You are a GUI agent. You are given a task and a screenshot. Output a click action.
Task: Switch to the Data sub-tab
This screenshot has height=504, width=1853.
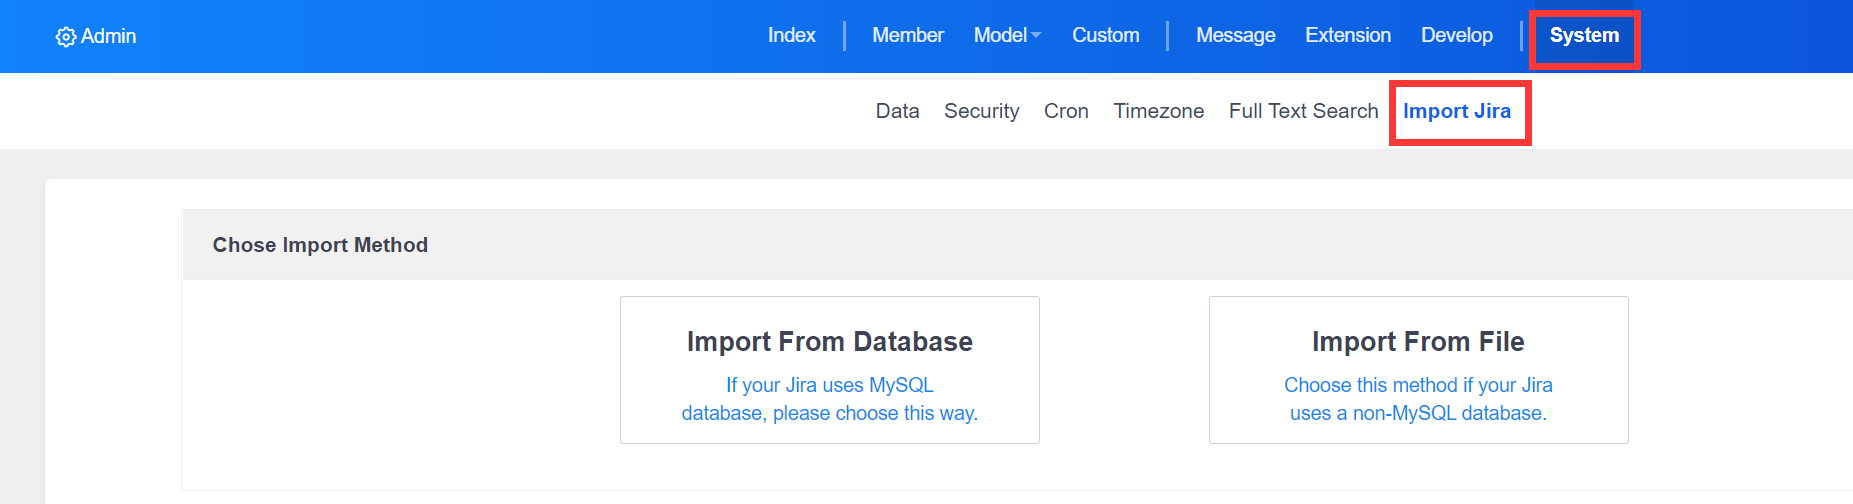tap(897, 111)
